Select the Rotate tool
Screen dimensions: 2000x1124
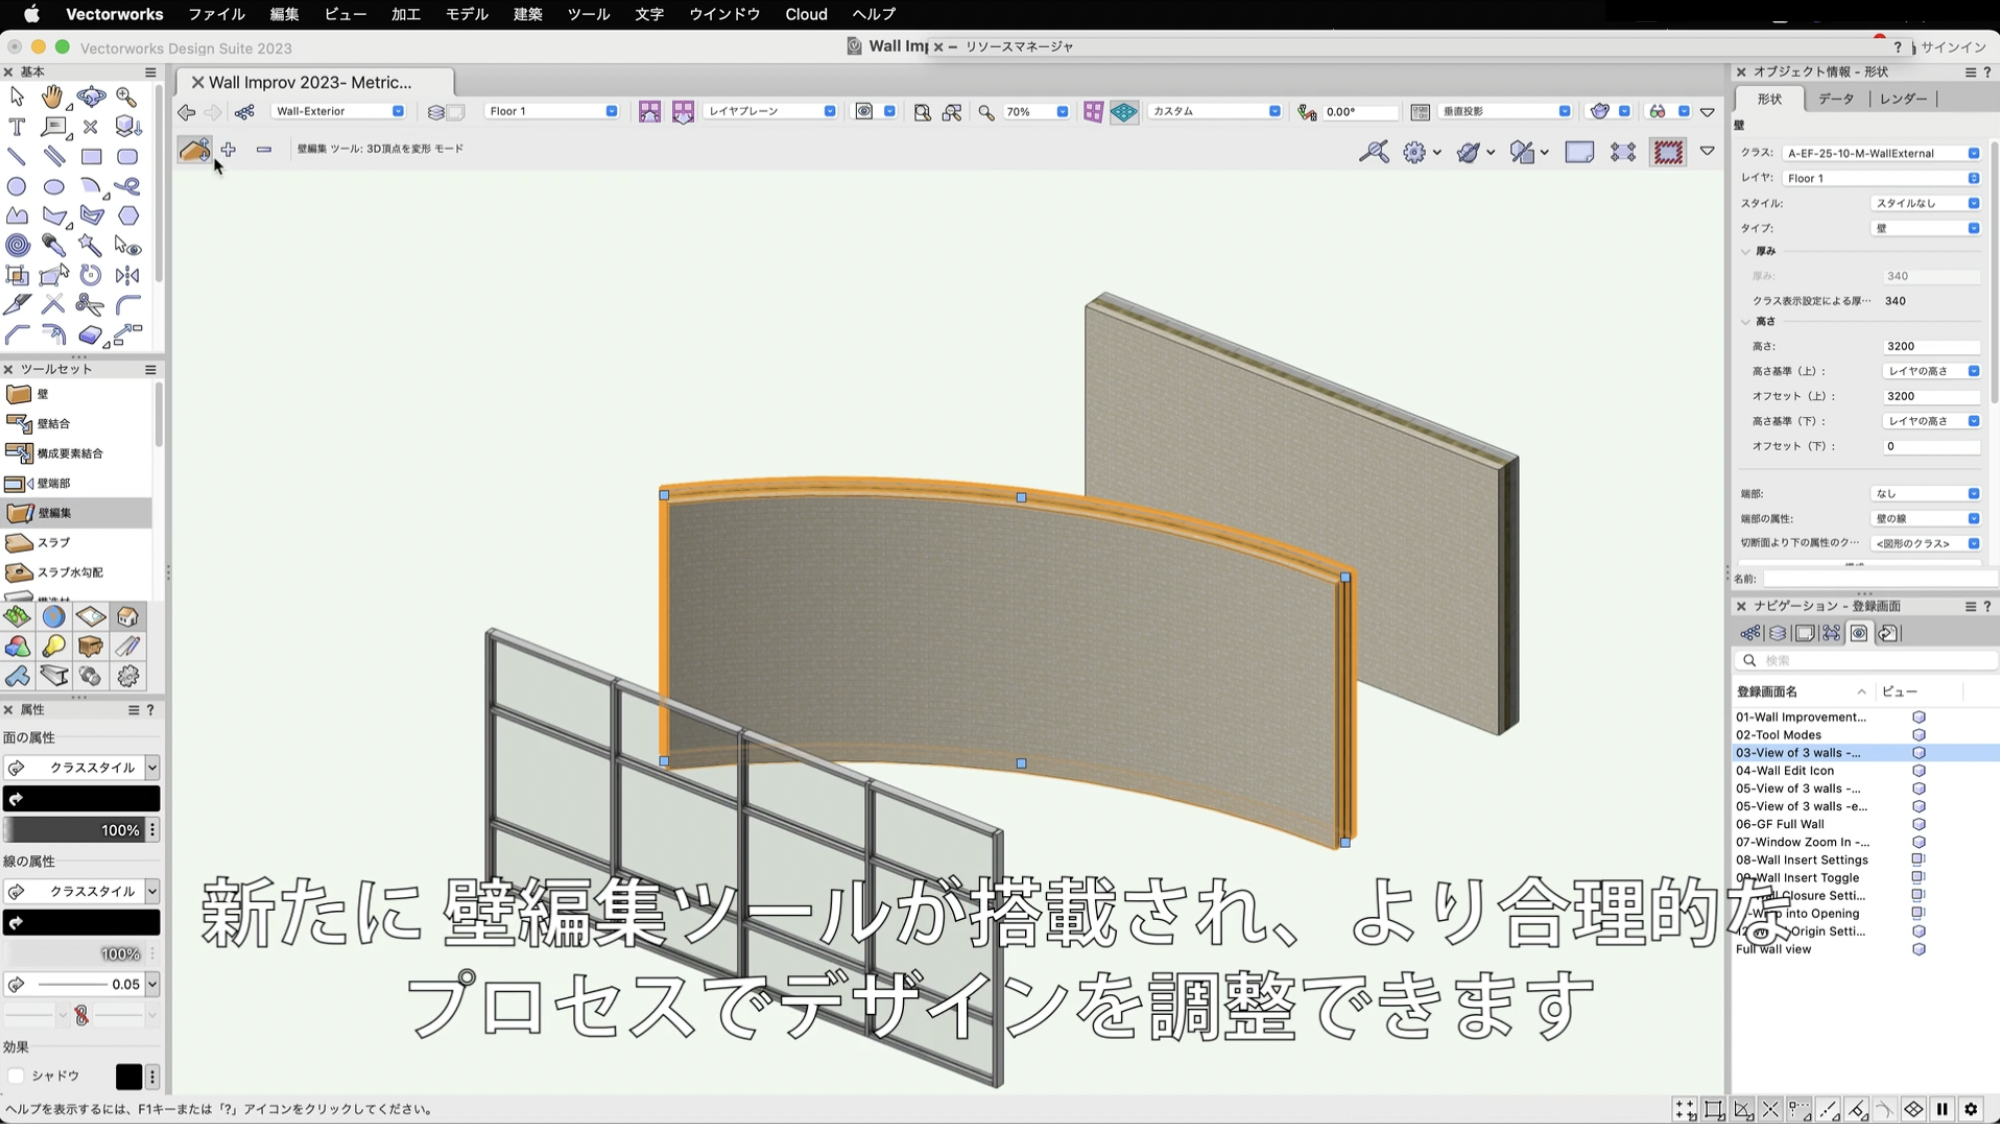tap(91, 275)
